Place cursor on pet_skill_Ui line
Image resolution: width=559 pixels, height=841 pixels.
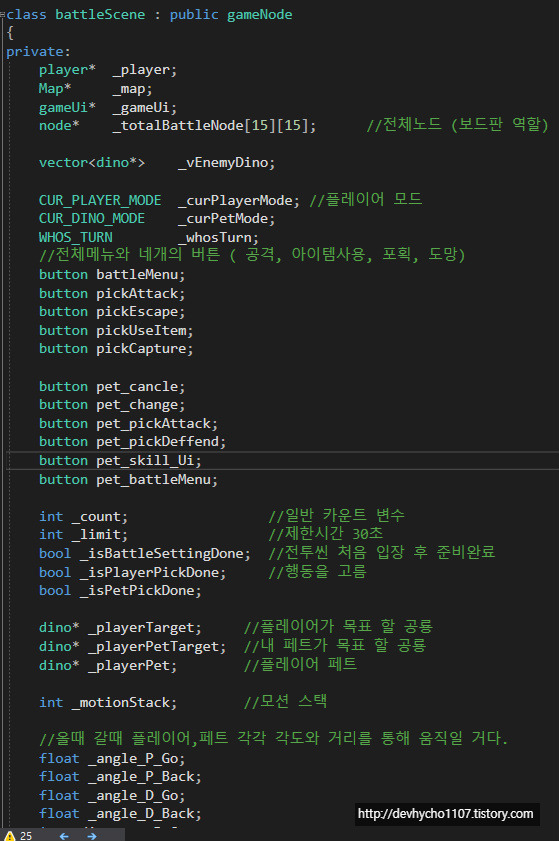click(x=283, y=461)
